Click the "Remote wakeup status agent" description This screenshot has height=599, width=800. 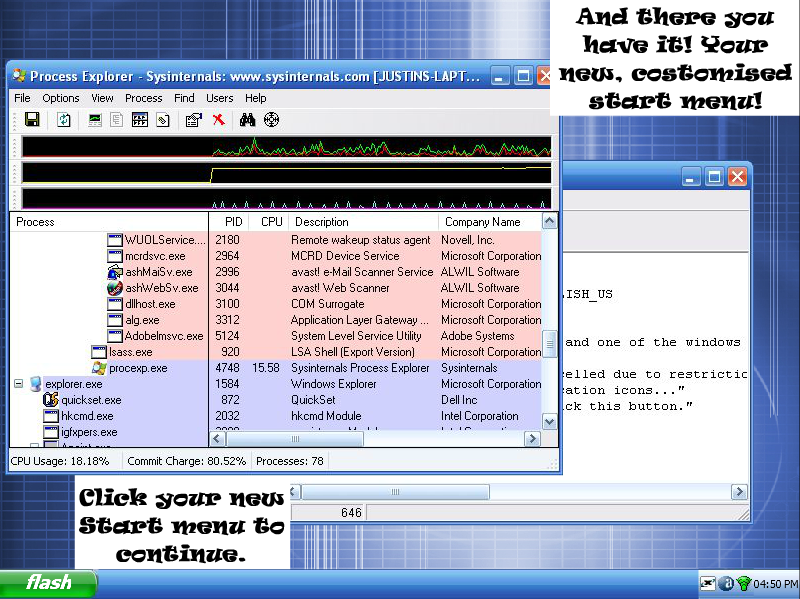coord(361,240)
